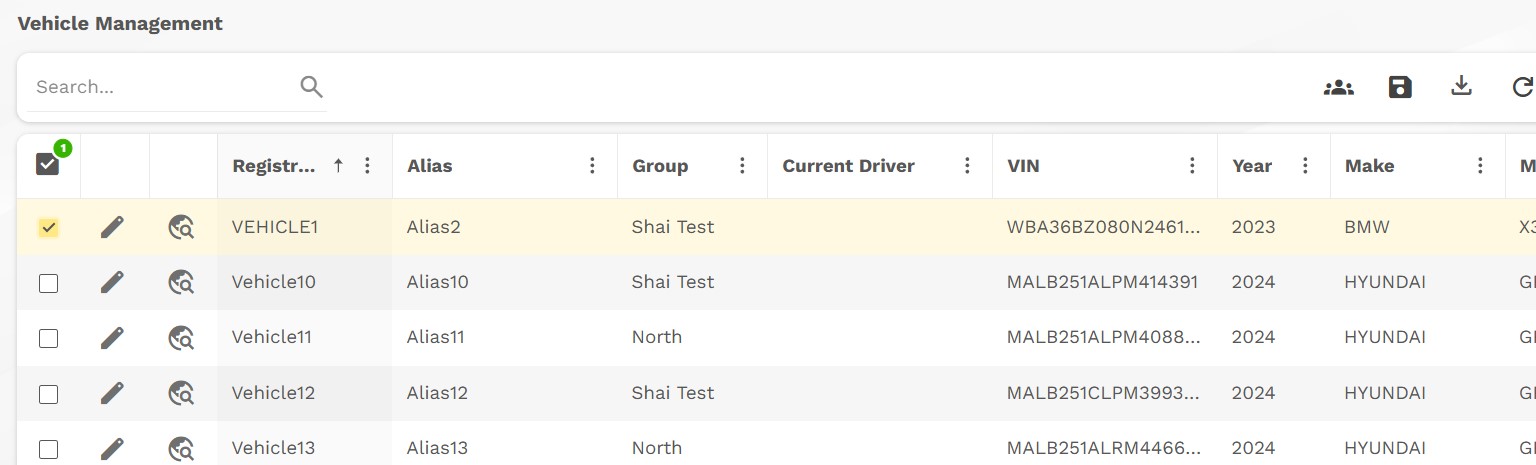The image size is (1536, 465).
Task: Toggle the select-all header checkbox
Action: pos(48,164)
